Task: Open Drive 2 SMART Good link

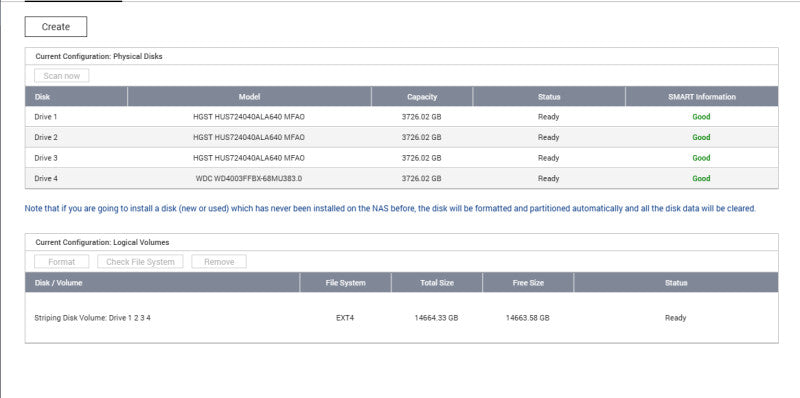Action: 701,137
